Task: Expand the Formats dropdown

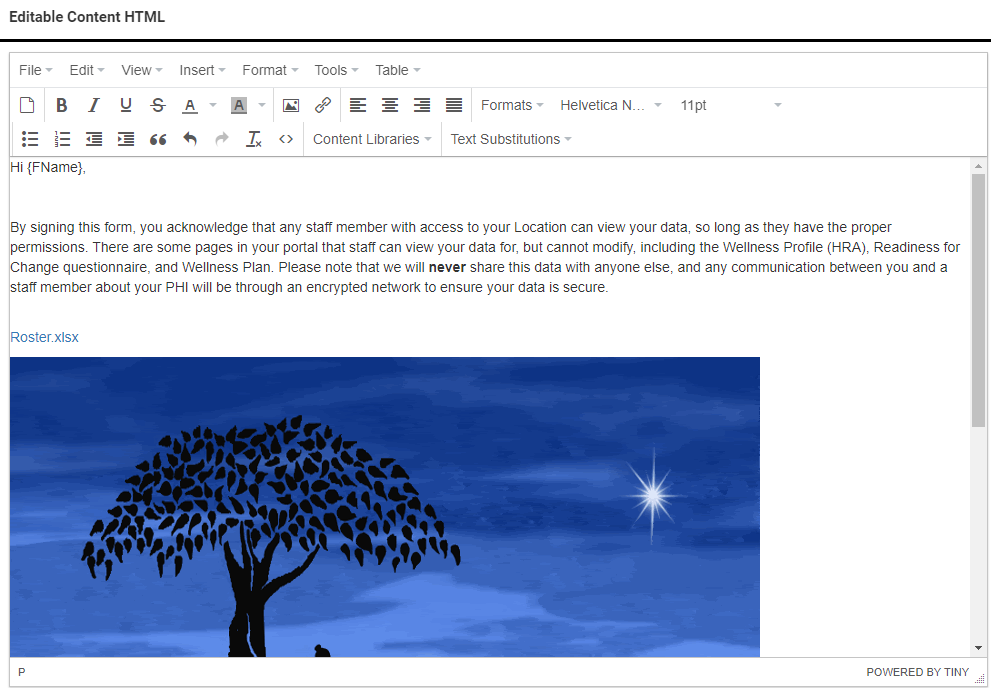Action: (x=512, y=105)
